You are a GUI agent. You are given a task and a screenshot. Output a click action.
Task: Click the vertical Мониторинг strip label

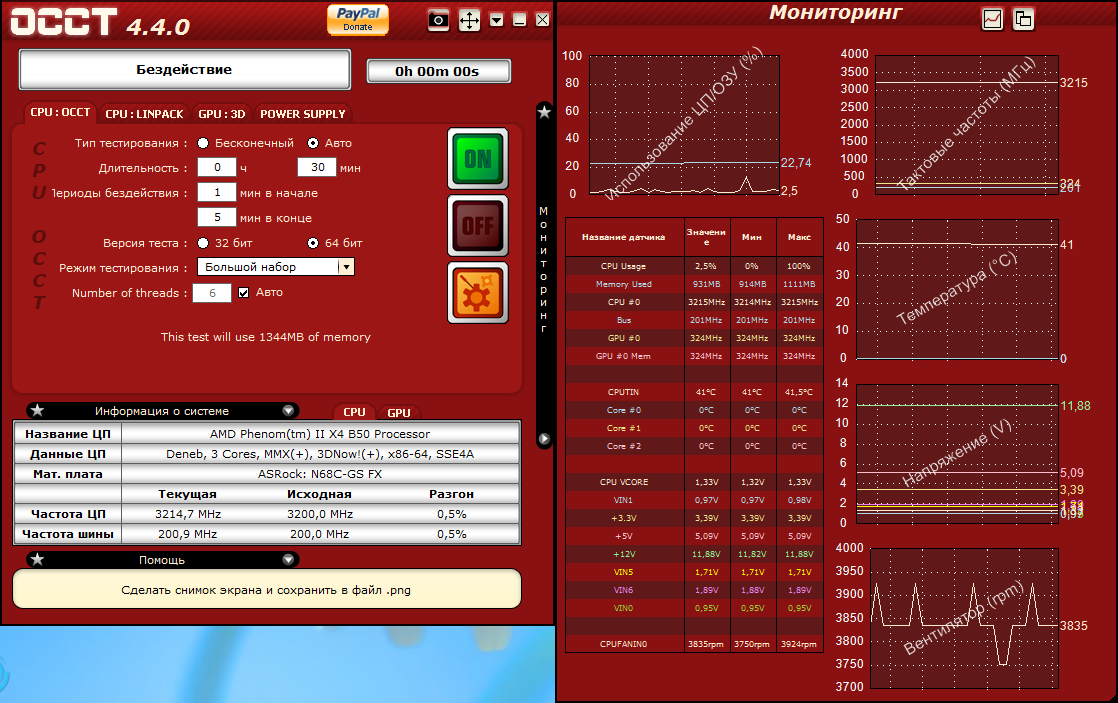pyautogui.click(x=544, y=270)
